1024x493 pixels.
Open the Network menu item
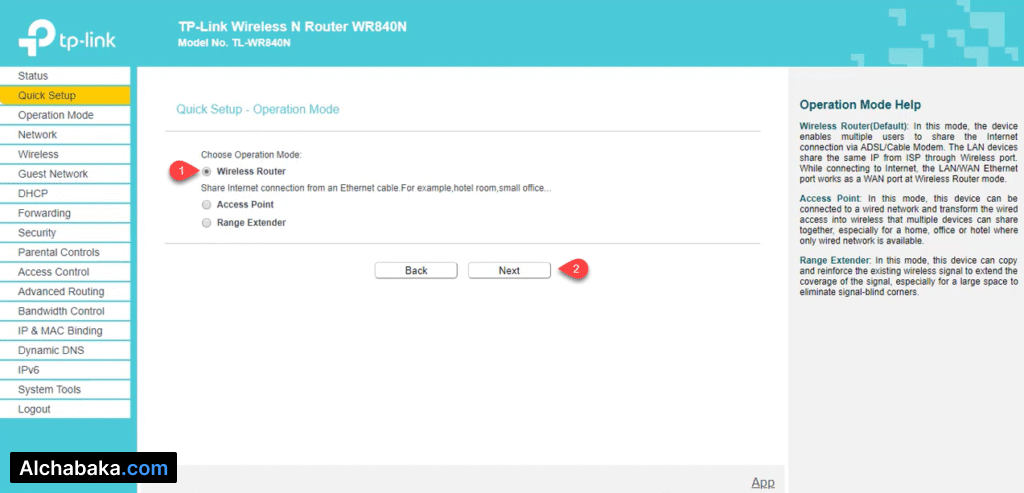[65, 135]
